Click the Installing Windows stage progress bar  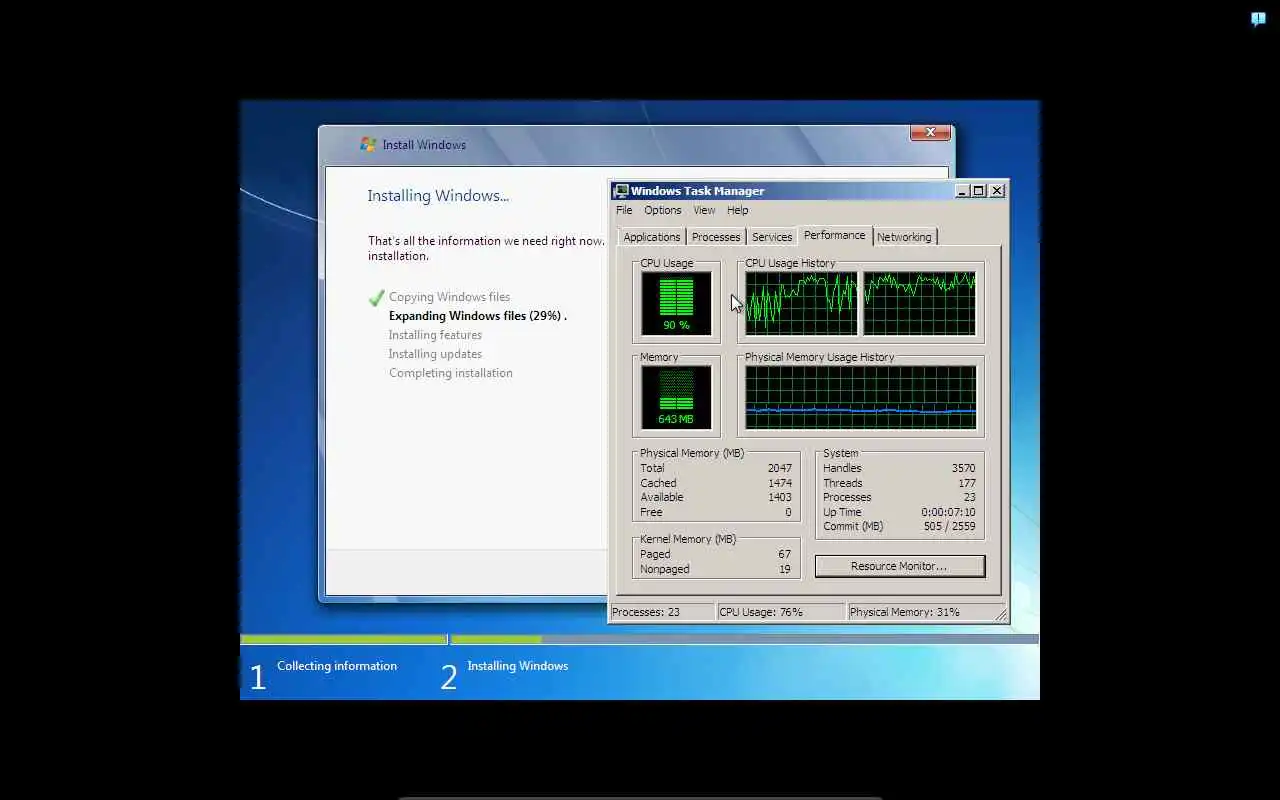[x=744, y=639]
